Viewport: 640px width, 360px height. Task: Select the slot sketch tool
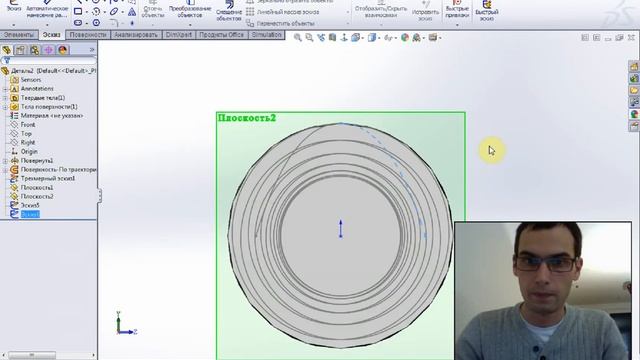point(78,23)
